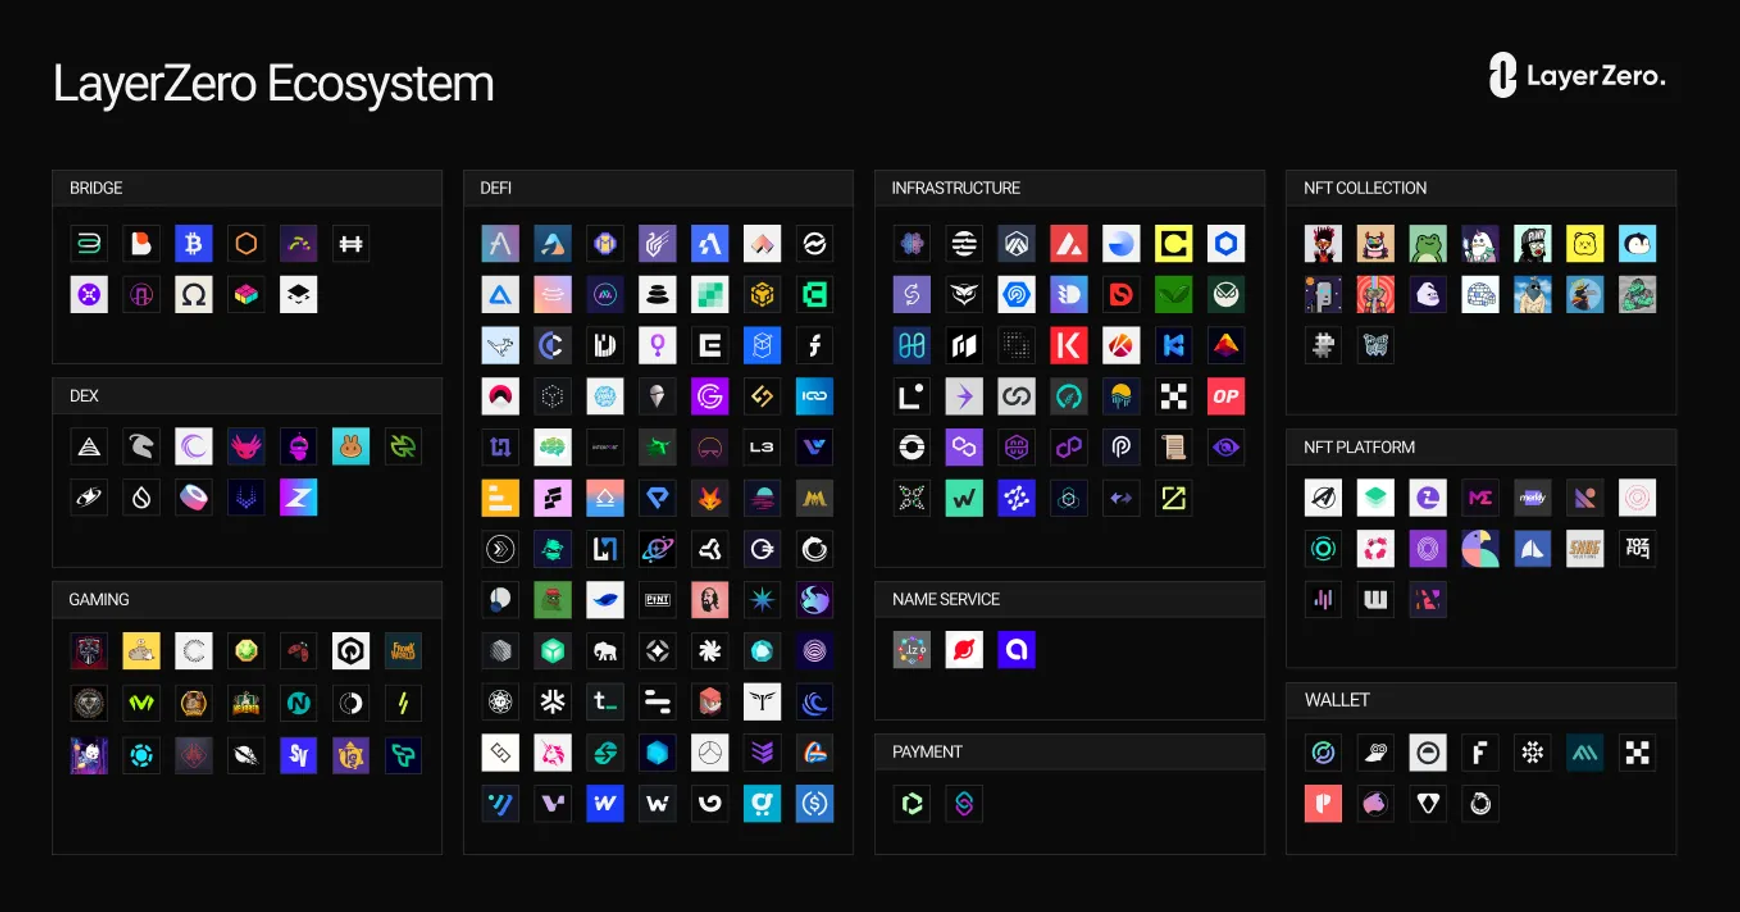
Task: Select the red Avalanche icon in Infrastructure
Action: (1068, 243)
